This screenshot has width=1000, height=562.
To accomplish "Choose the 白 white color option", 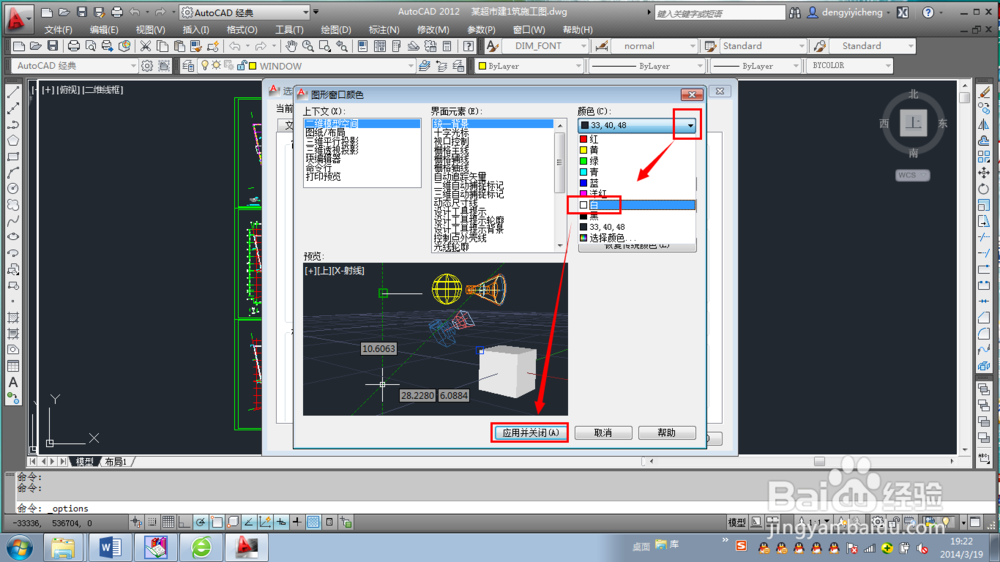I will tap(636, 205).
